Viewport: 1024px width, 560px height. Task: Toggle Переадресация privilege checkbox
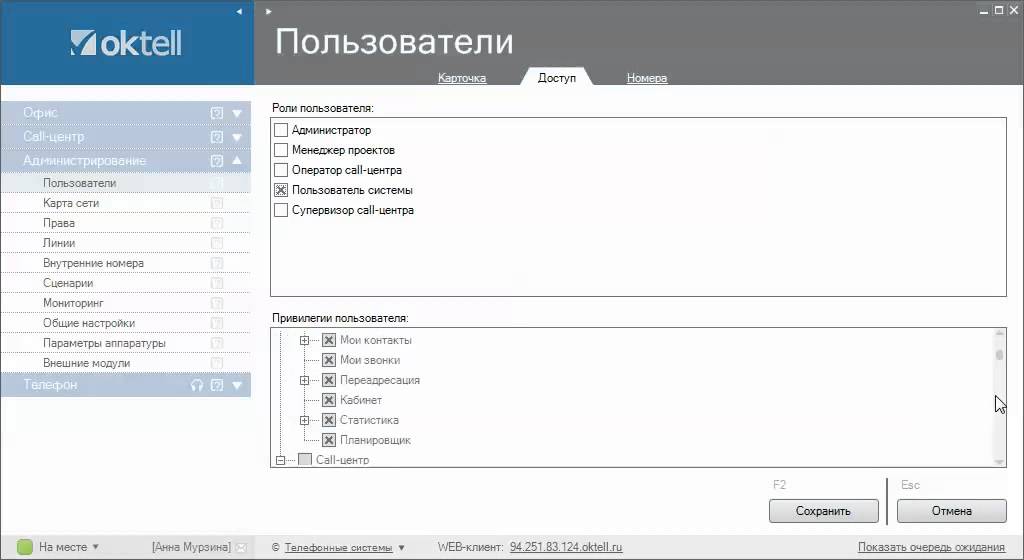pyautogui.click(x=329, y=381)
